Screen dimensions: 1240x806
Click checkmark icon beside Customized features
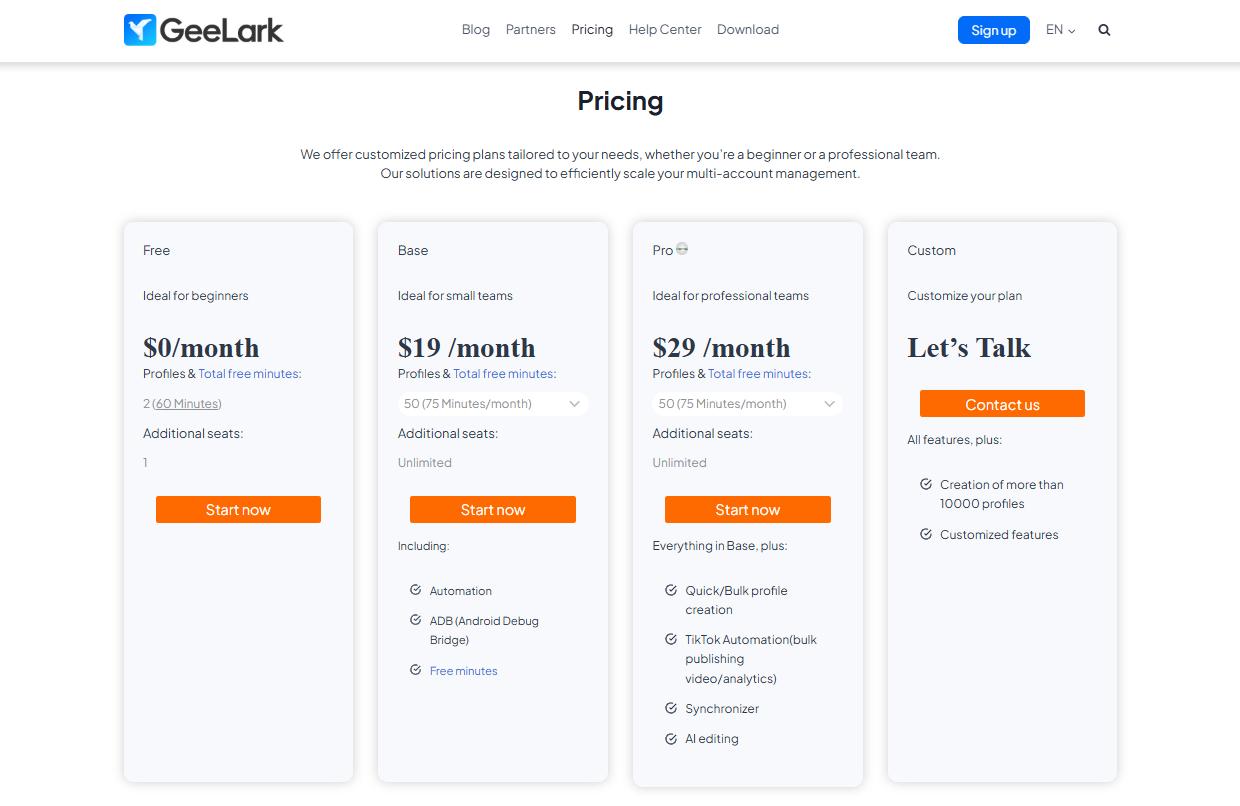point(926,534)
